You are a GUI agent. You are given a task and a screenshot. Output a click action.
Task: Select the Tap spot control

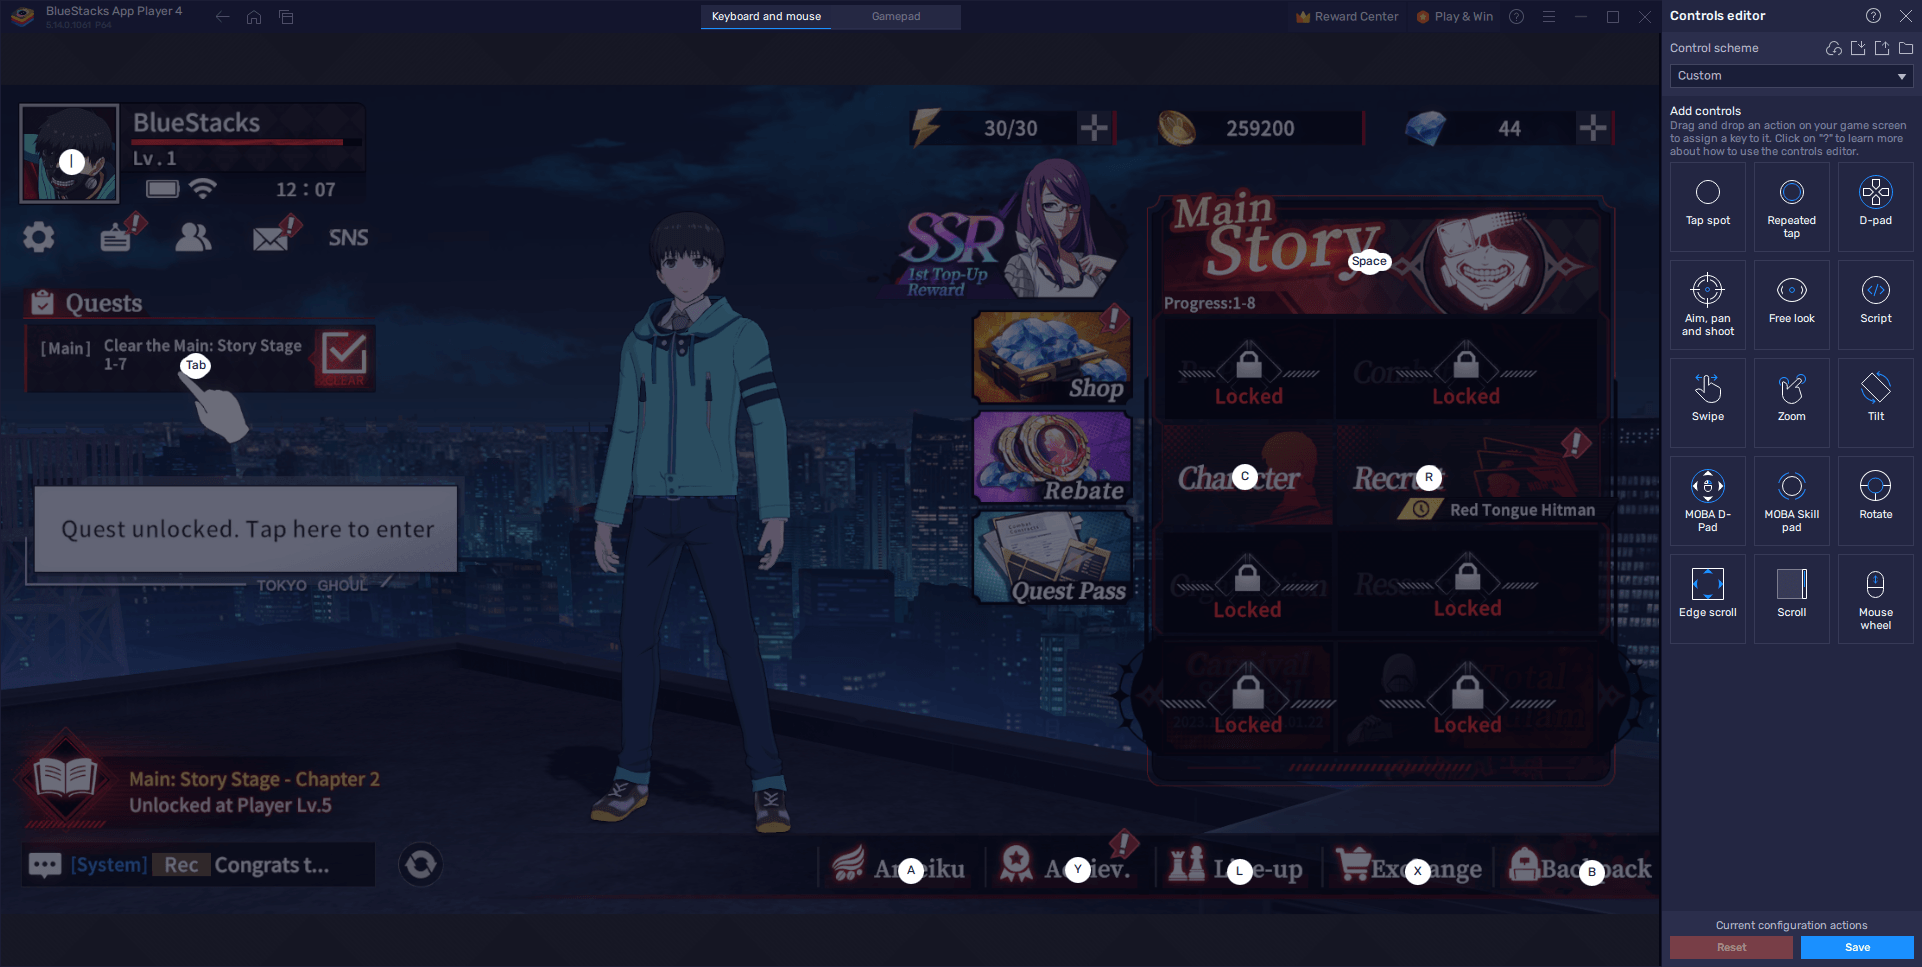1707,206
